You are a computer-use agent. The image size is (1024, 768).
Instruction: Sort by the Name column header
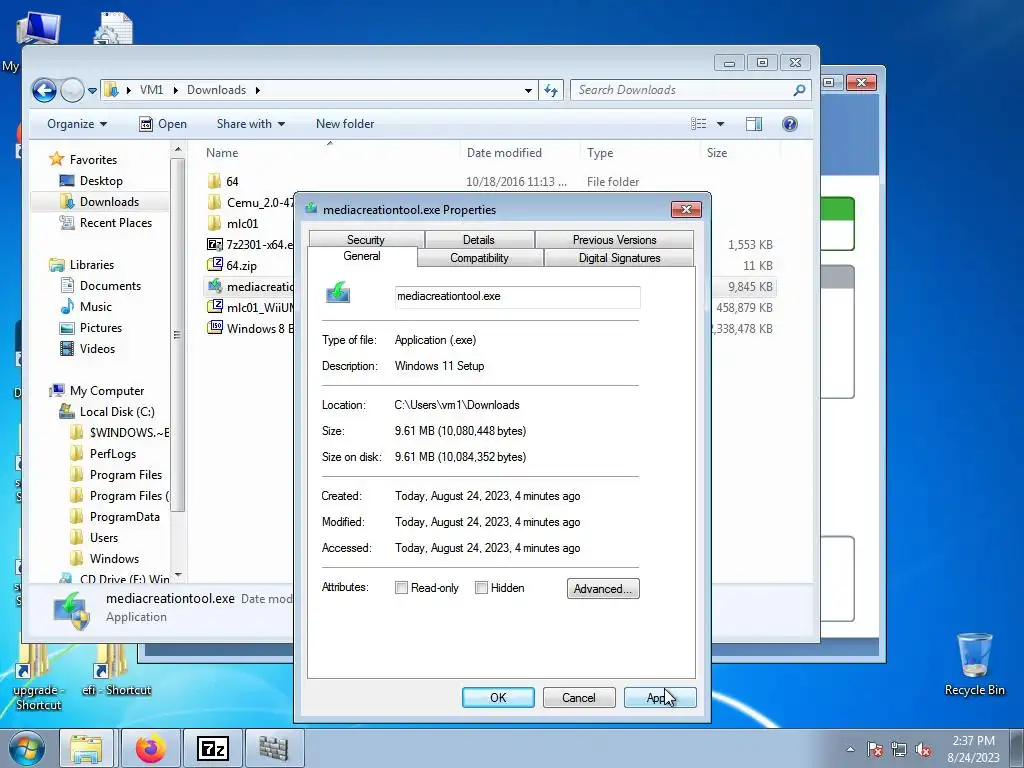222,153
